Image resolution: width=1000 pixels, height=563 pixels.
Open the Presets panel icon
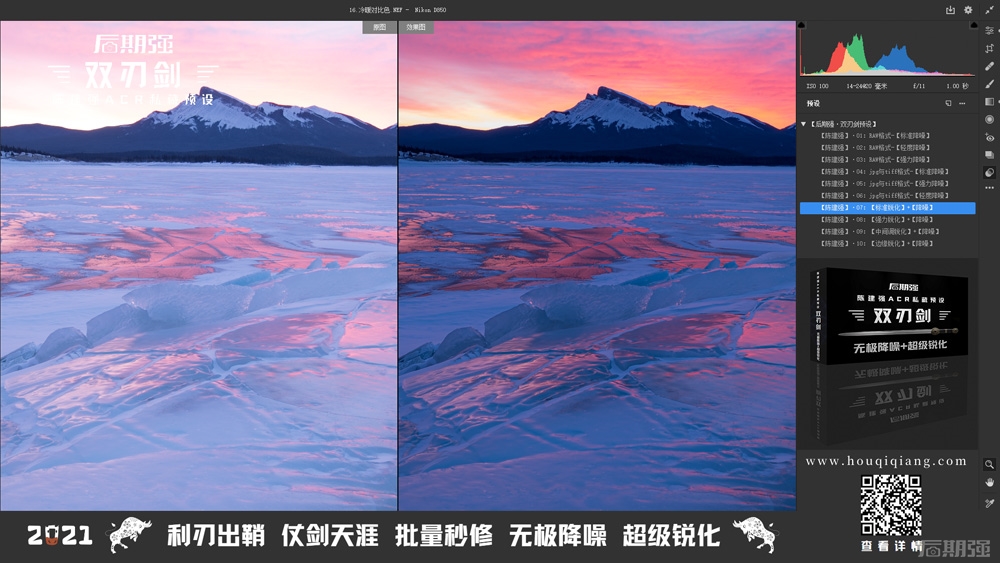pyautogui.click(x=989, y=172)
